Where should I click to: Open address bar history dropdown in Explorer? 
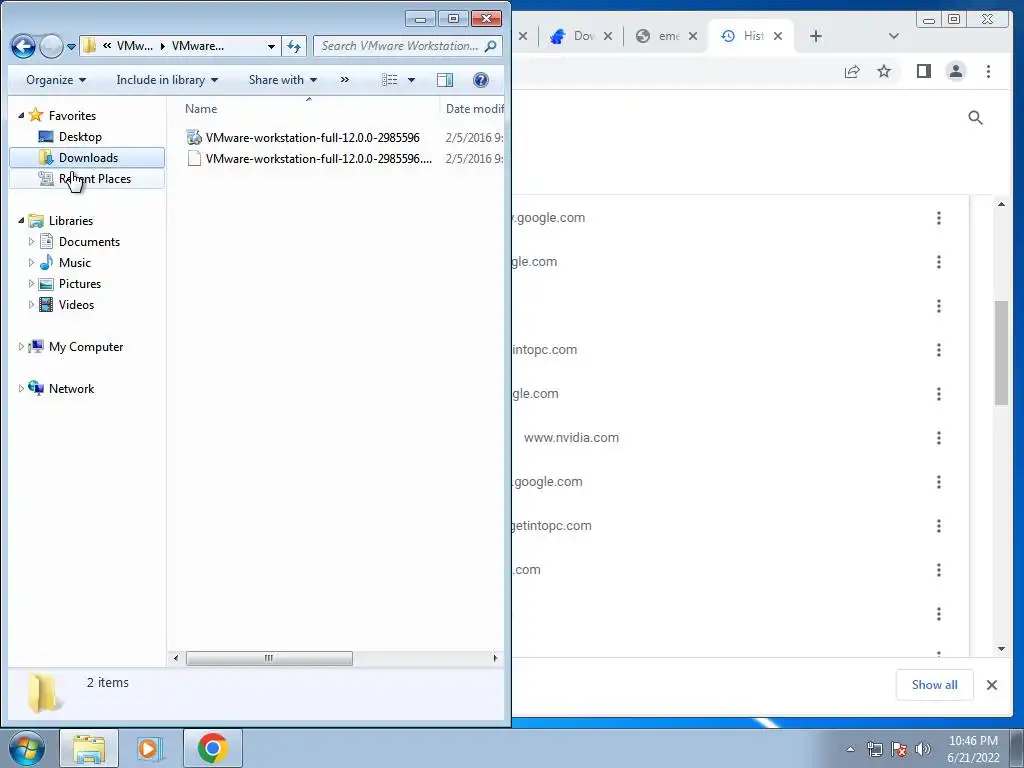271,46
